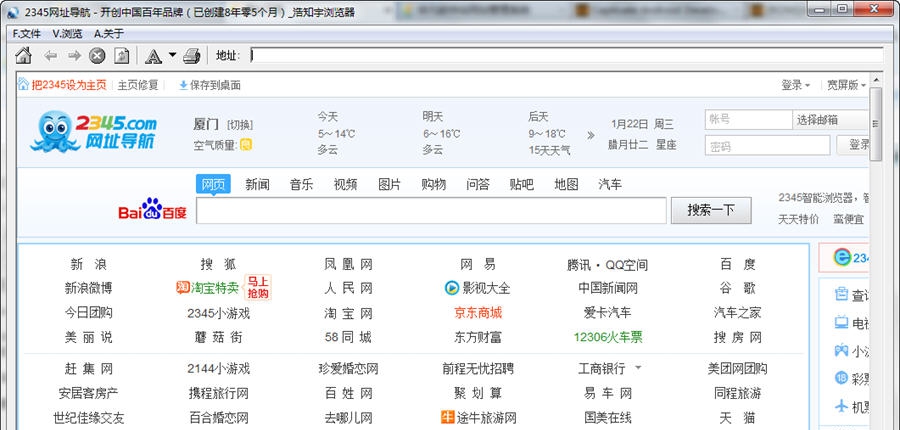900x430 pixels.
Task: Click the scrollbar up arrow
Action: tap(875, 79)
